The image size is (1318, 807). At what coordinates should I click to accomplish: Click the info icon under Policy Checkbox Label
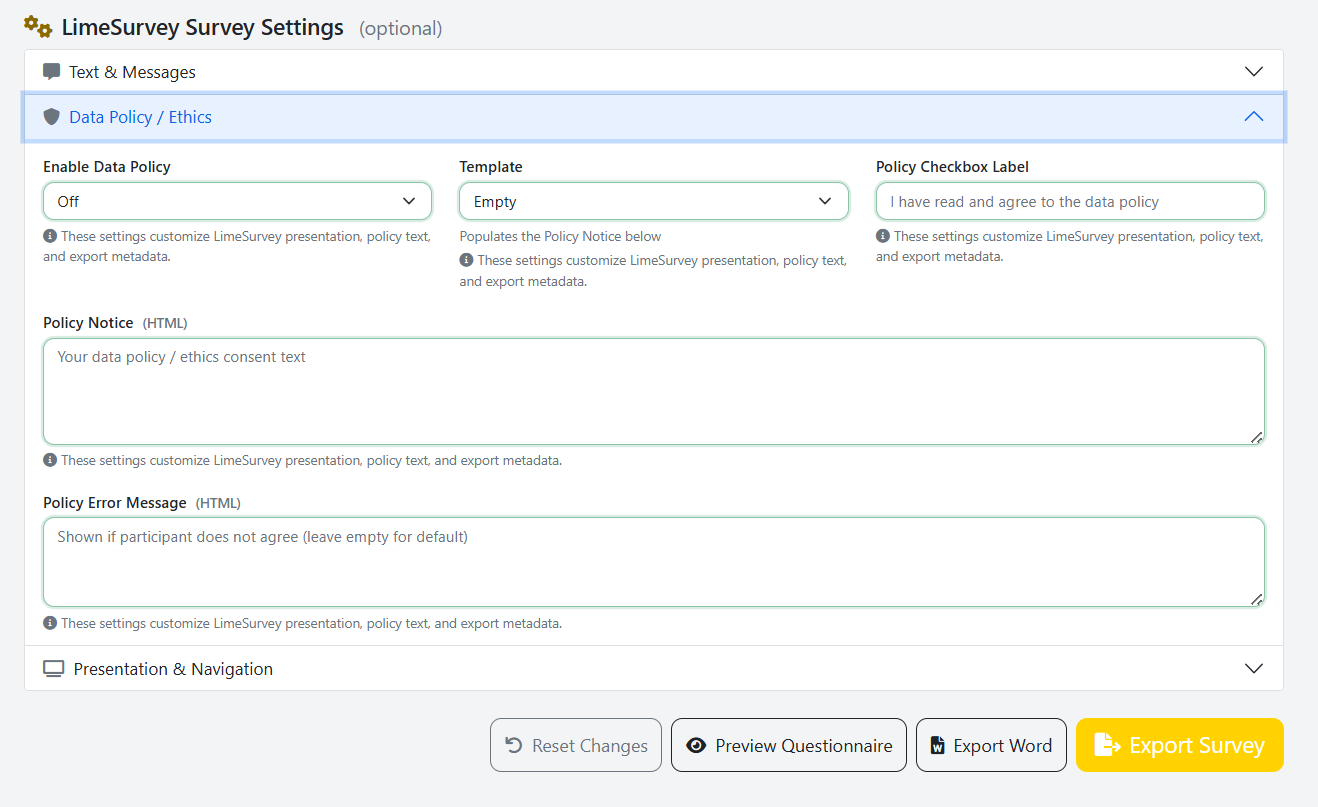pyautogui.click(x=883, y=237)
